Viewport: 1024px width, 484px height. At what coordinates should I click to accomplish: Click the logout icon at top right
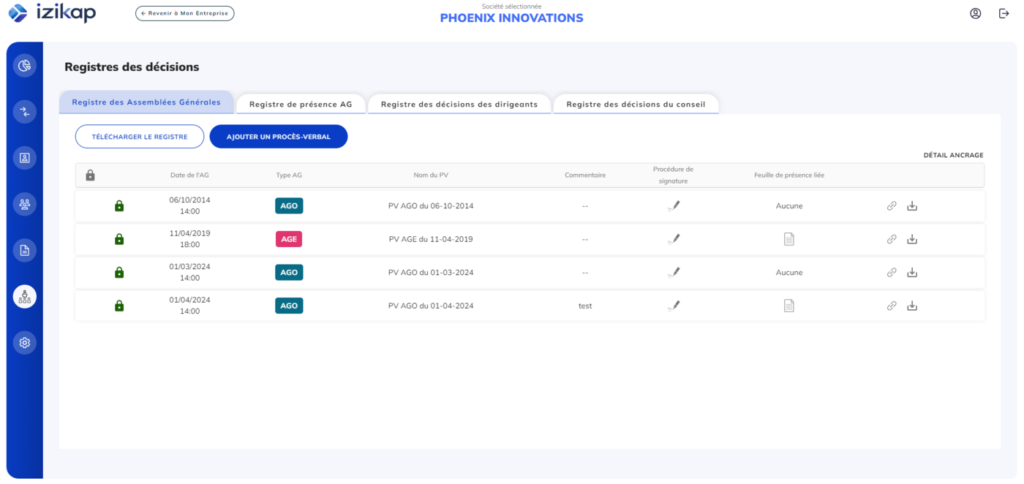tap(1003, 13)
